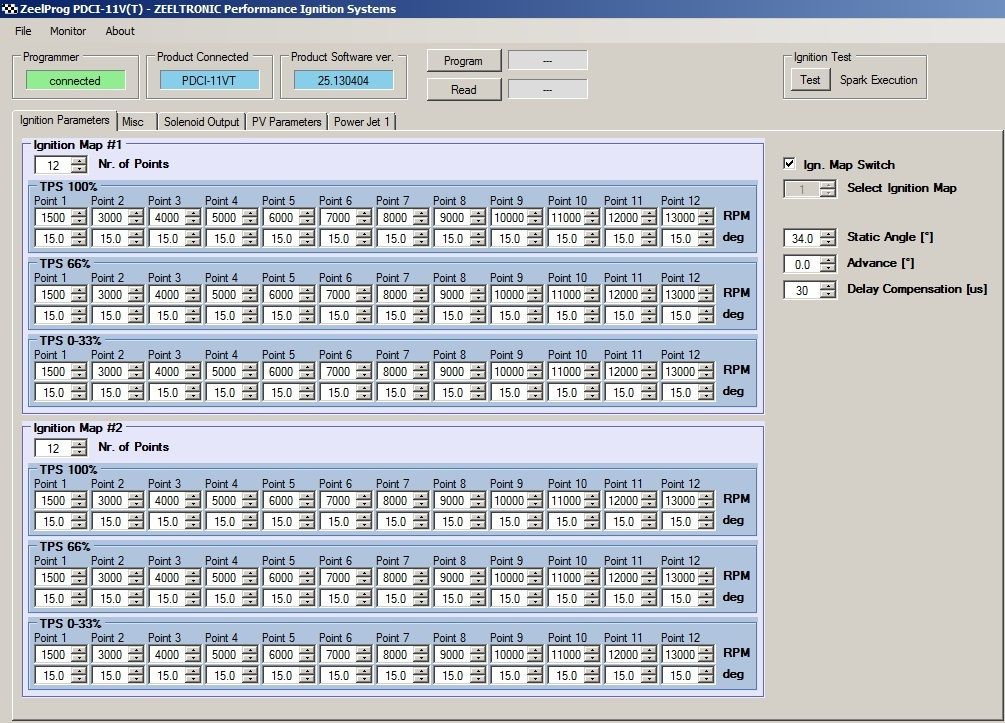Click the ZeelProg checkered flag title icon
The height and width of the screenshot is (723, 1005).
(10, 9)
